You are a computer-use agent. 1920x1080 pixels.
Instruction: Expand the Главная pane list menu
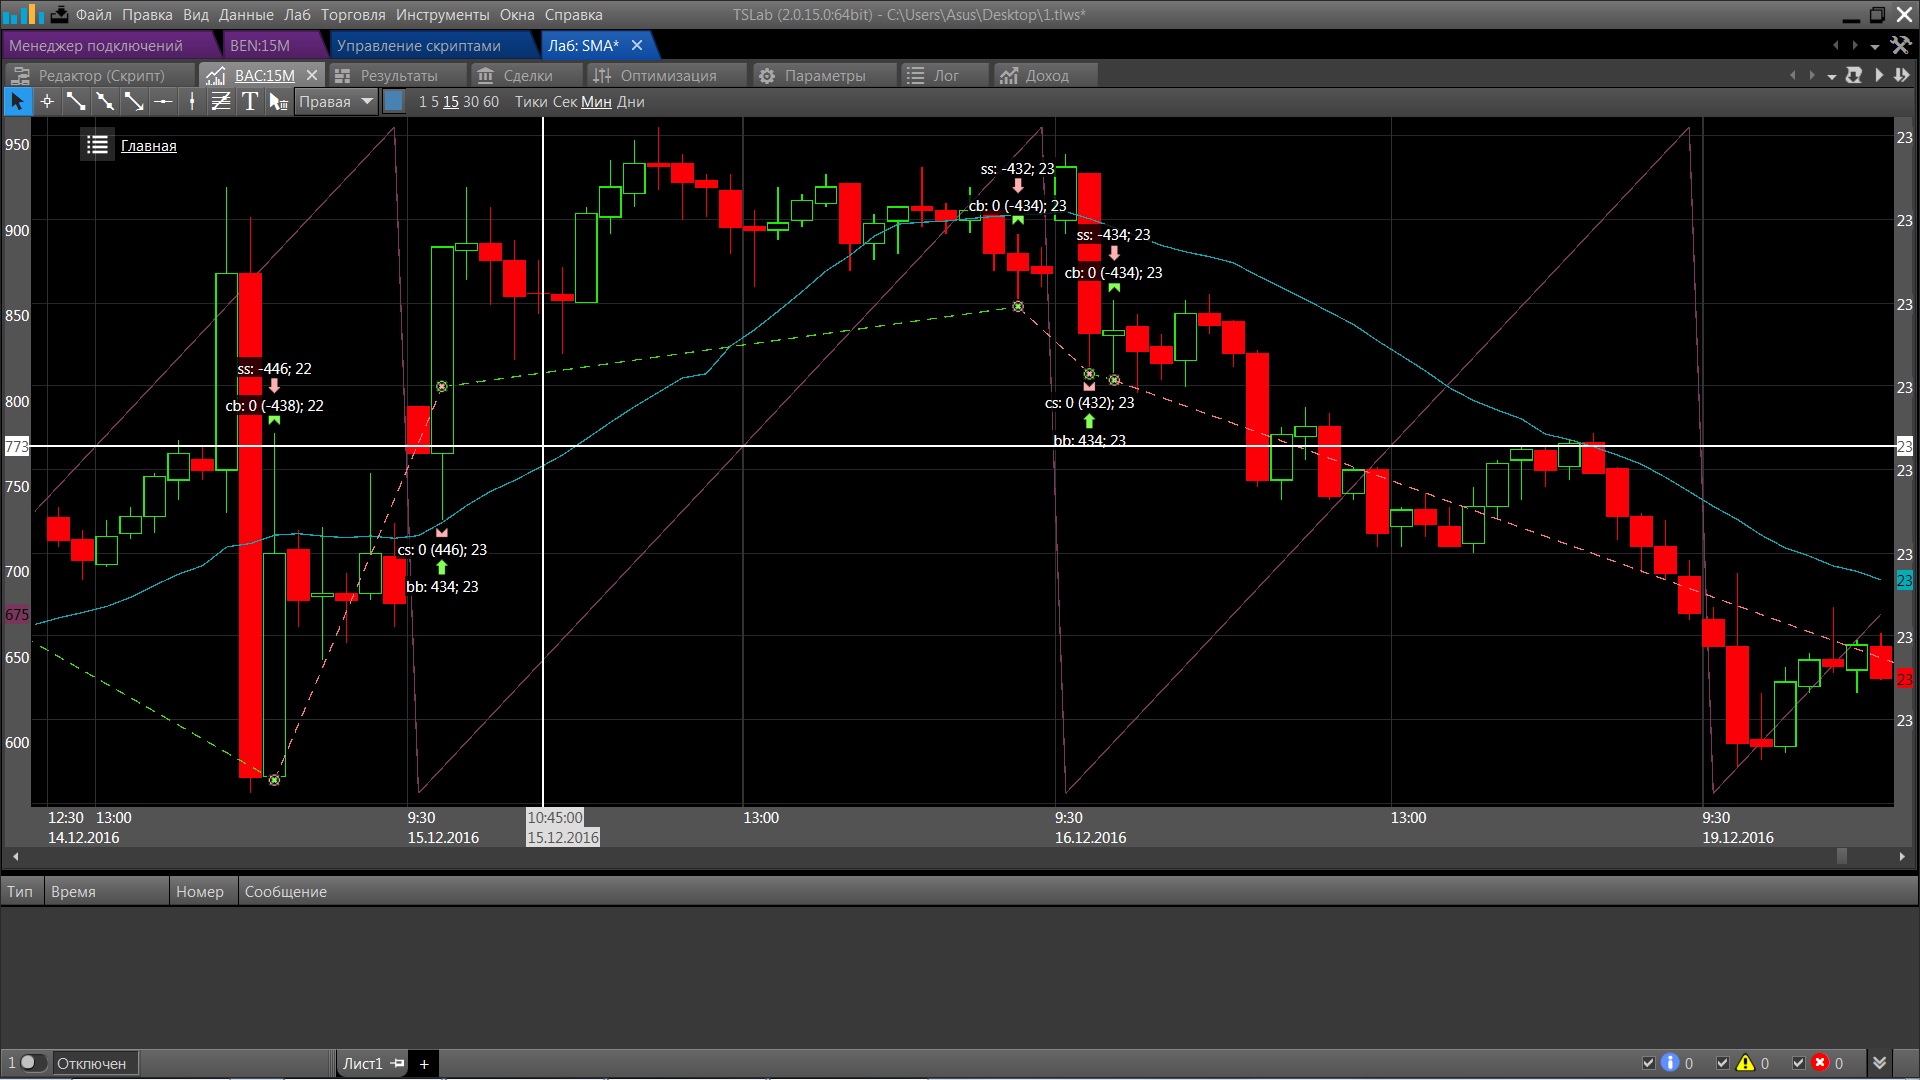pos(97,146)
